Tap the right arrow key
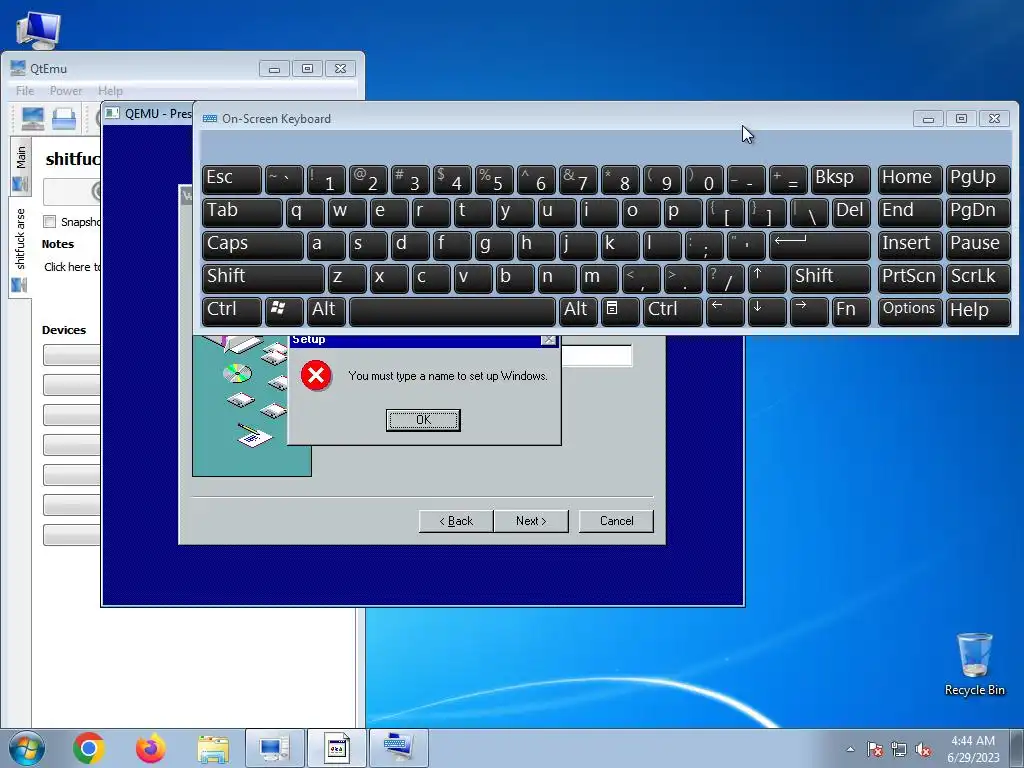The width and height of the screenshot is (1024, 768). click(809, 311)
